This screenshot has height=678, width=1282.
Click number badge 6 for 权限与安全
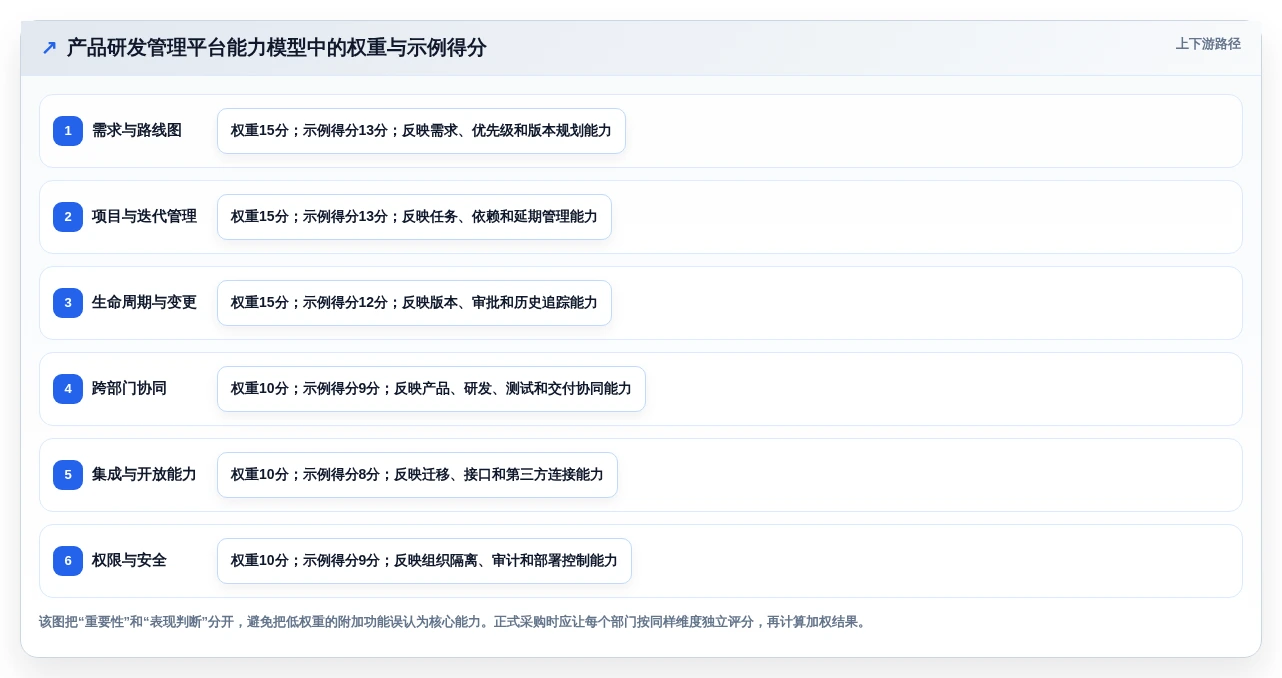tap(68, 561)
